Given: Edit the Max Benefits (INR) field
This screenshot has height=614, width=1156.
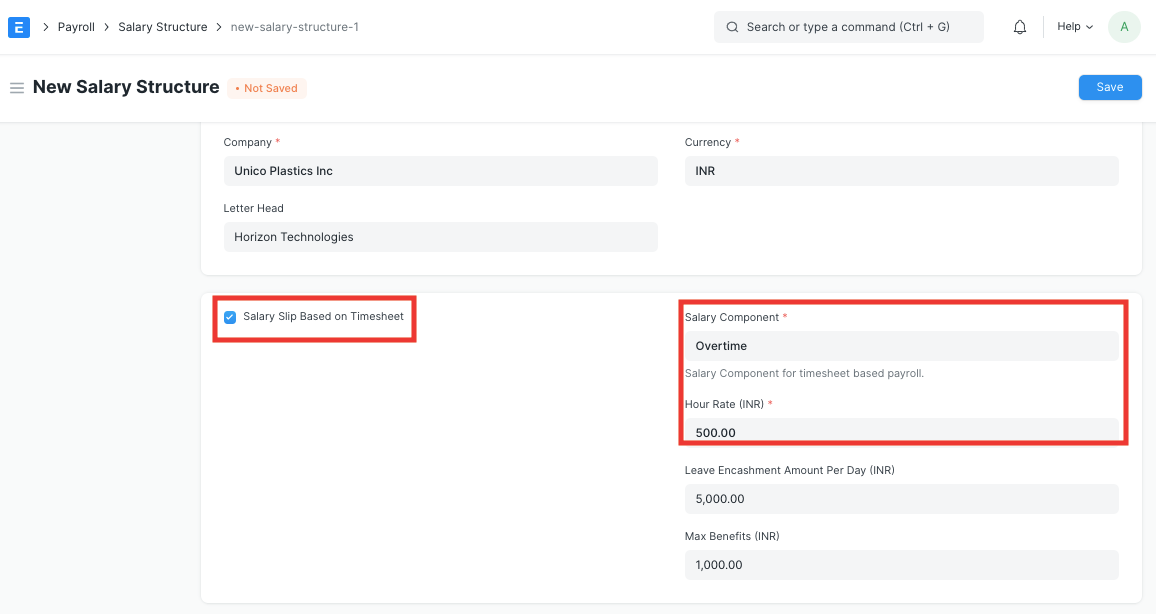Looking at the screenshot, I should click(901, 565).
